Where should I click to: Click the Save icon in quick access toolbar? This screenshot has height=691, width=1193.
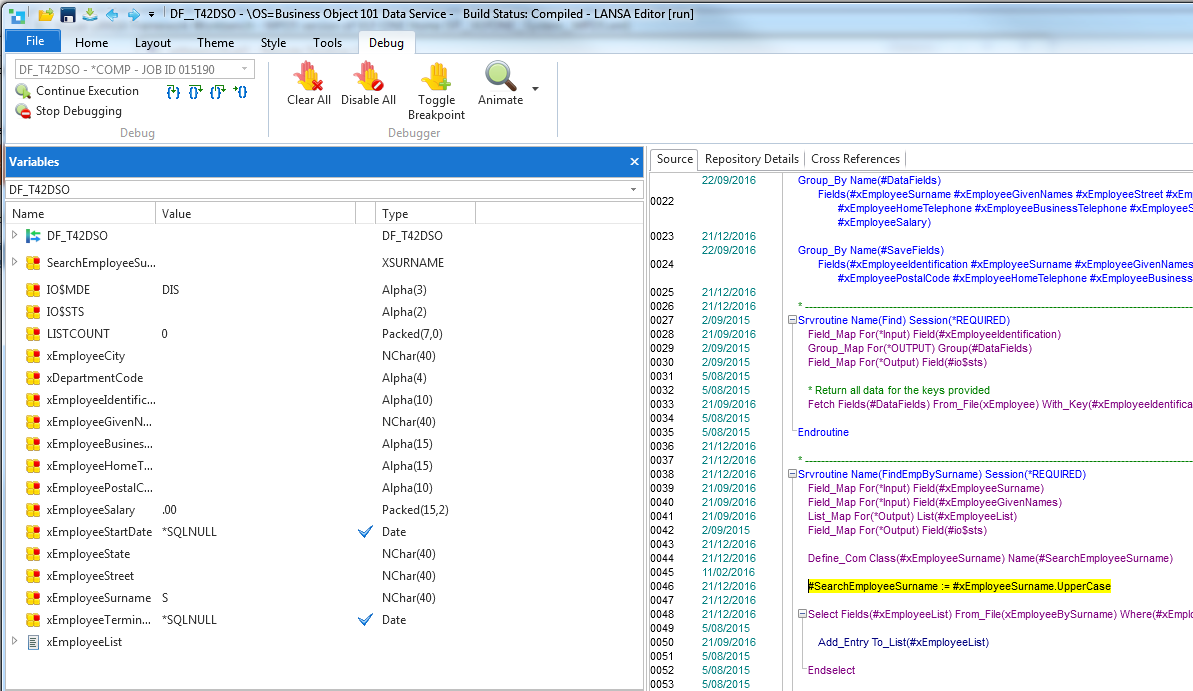click(x=68, y=14)
